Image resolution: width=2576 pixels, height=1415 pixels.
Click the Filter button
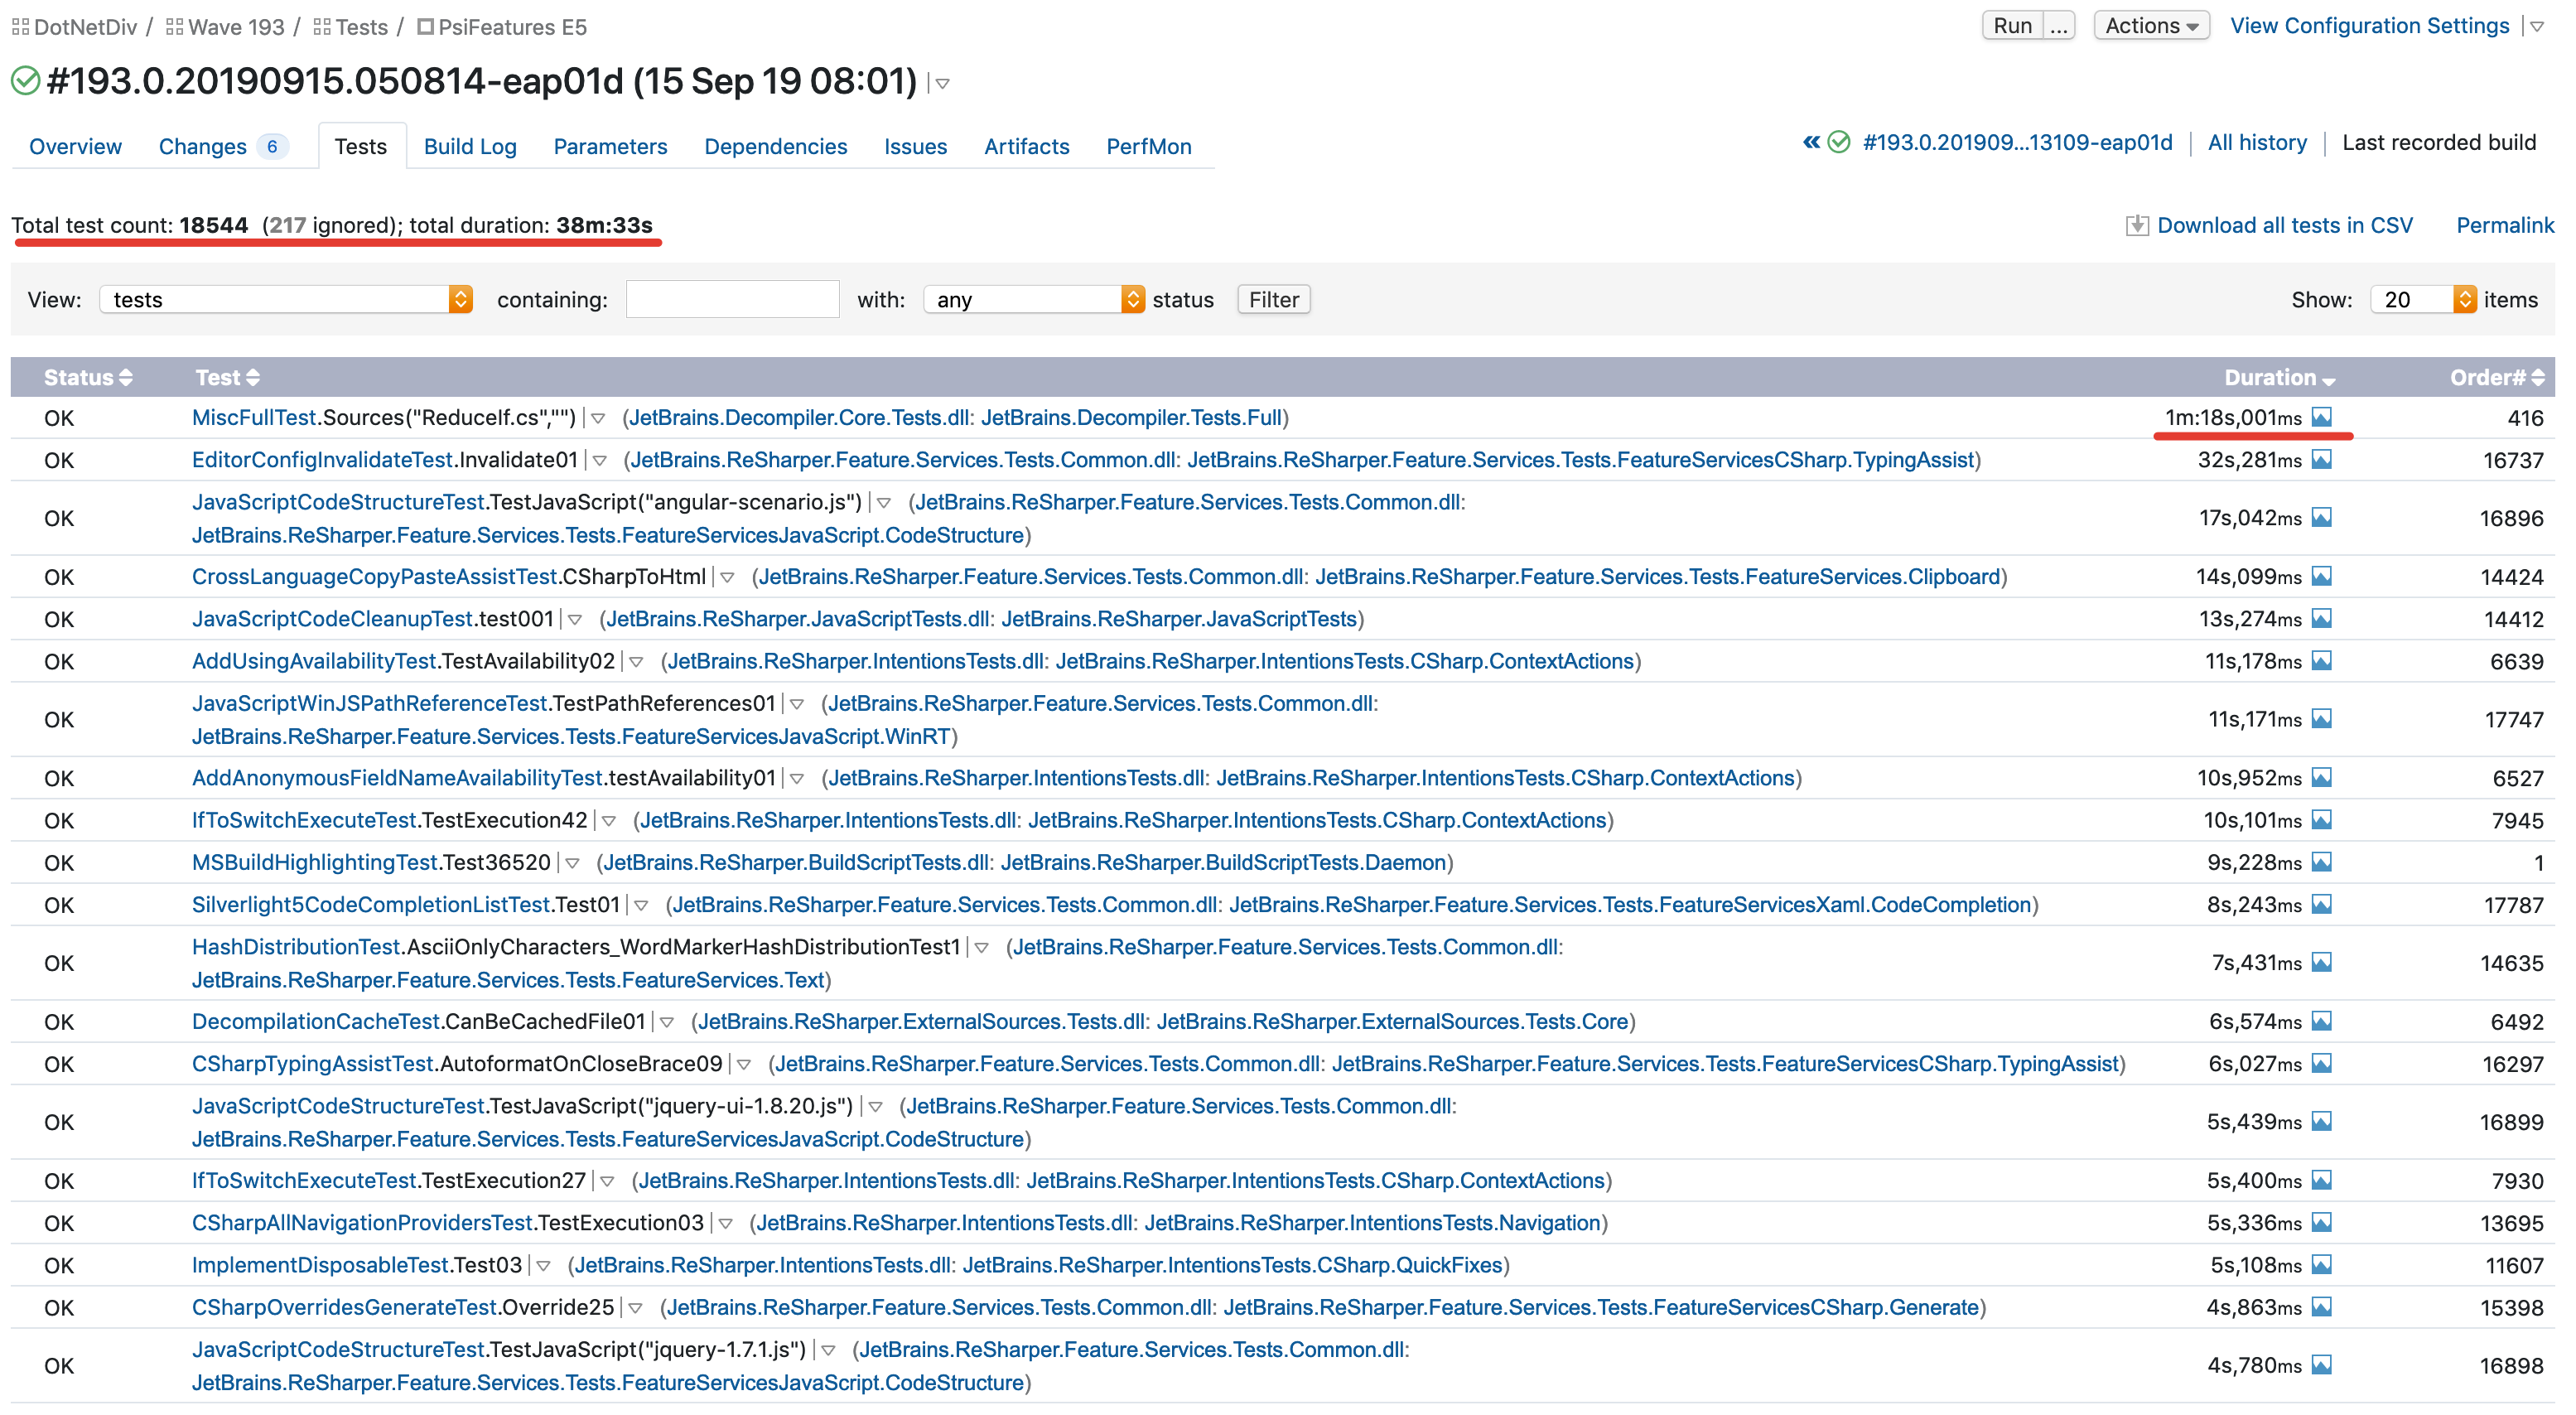click(1273, 299)
